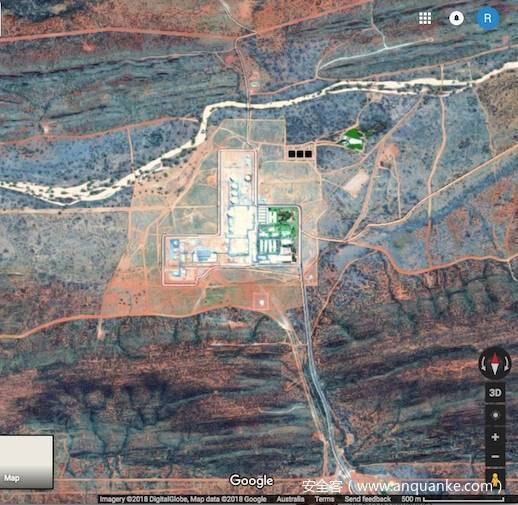Click the Google logo
Screen dimensions: 518x505
252,481
